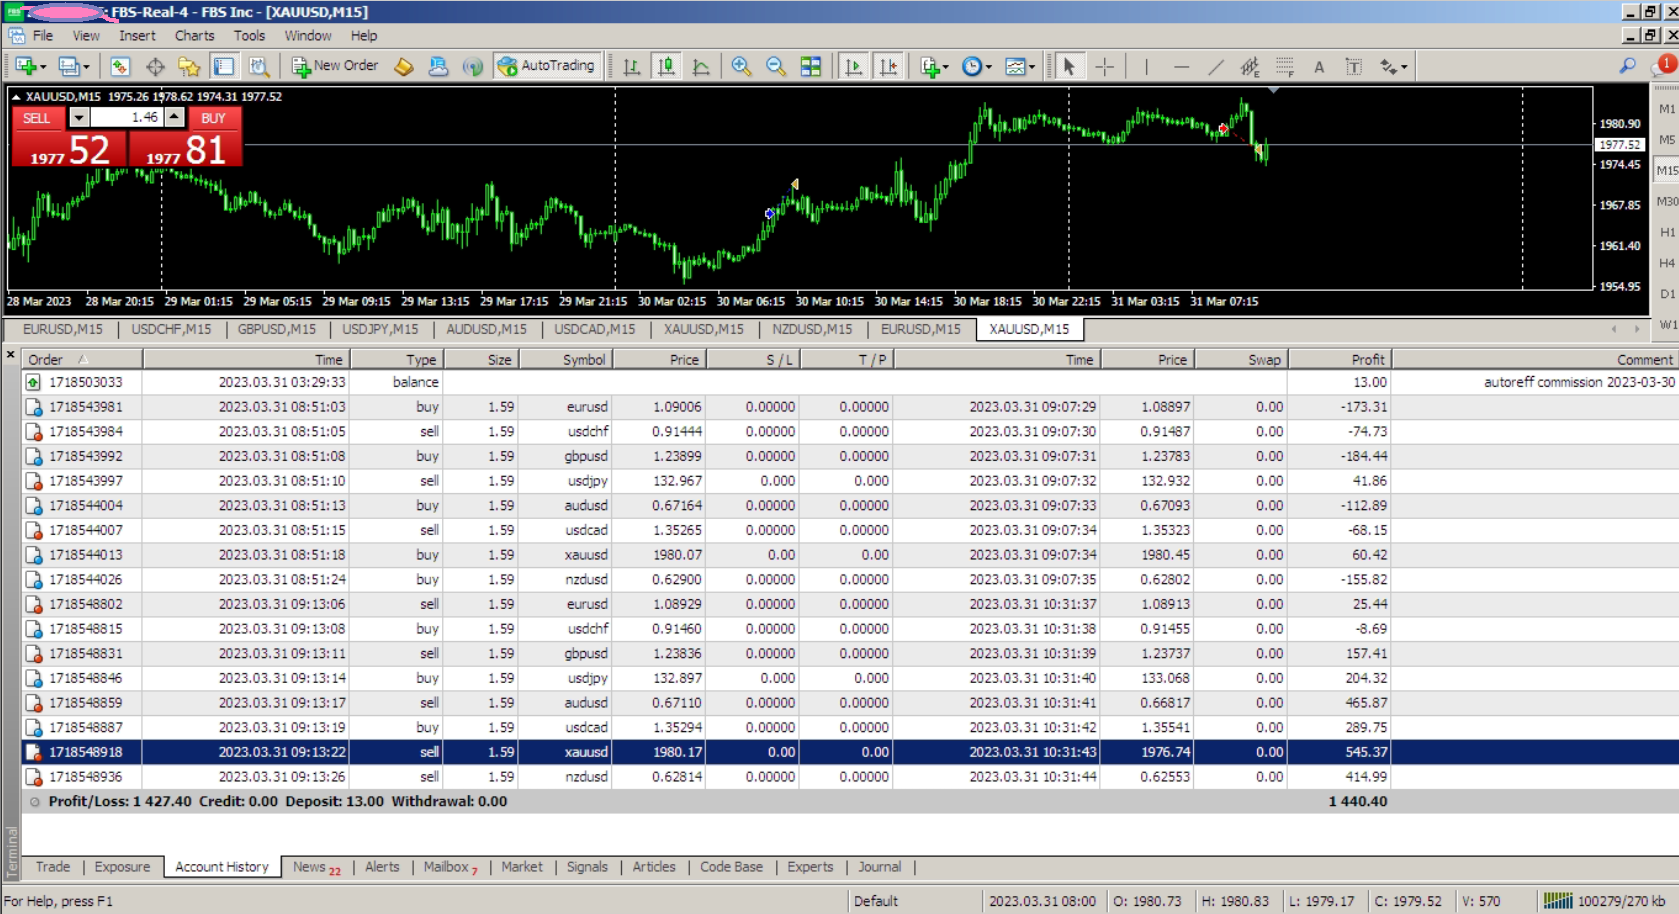Open the signals broadcast icon
The width and height of the screenshot is (1679, 914).
[473, 66]
